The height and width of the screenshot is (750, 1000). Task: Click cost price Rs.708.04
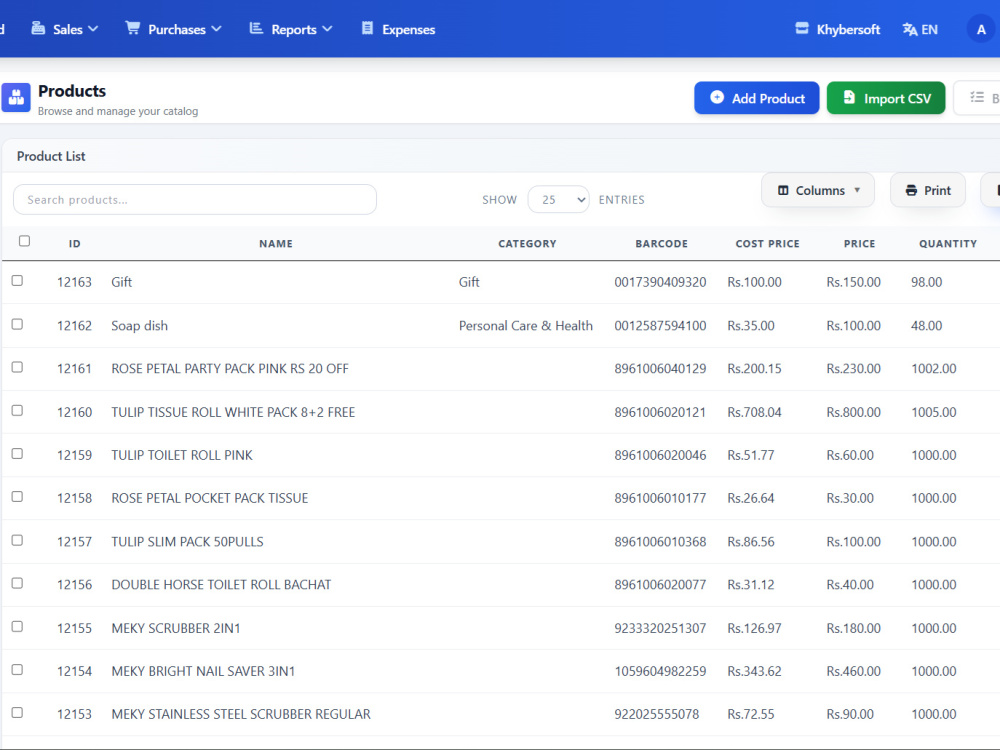pyautogui.click(x=754, y=412)
